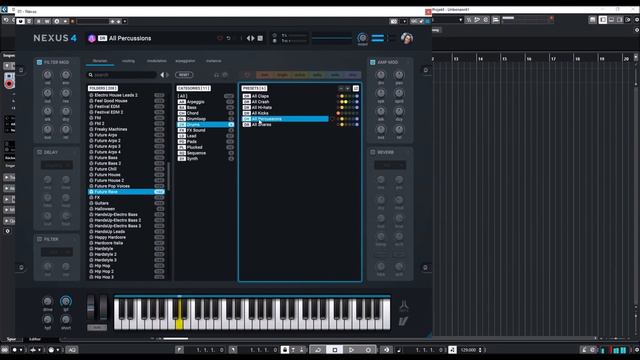Toggle the FILTER MOD section on/off
The height and width of the screenshot is (360, 640).
[40, 62]
